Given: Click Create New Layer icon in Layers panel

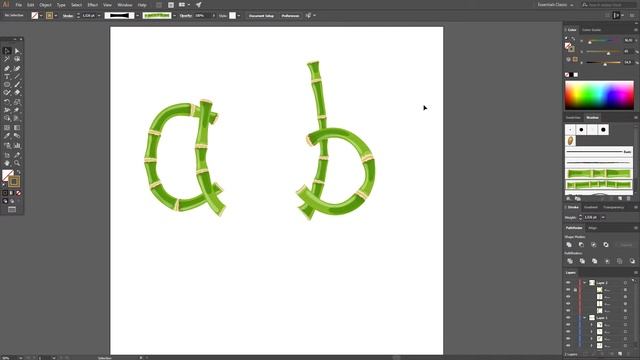Looking at the screenshot, I should tap(620, 354).
